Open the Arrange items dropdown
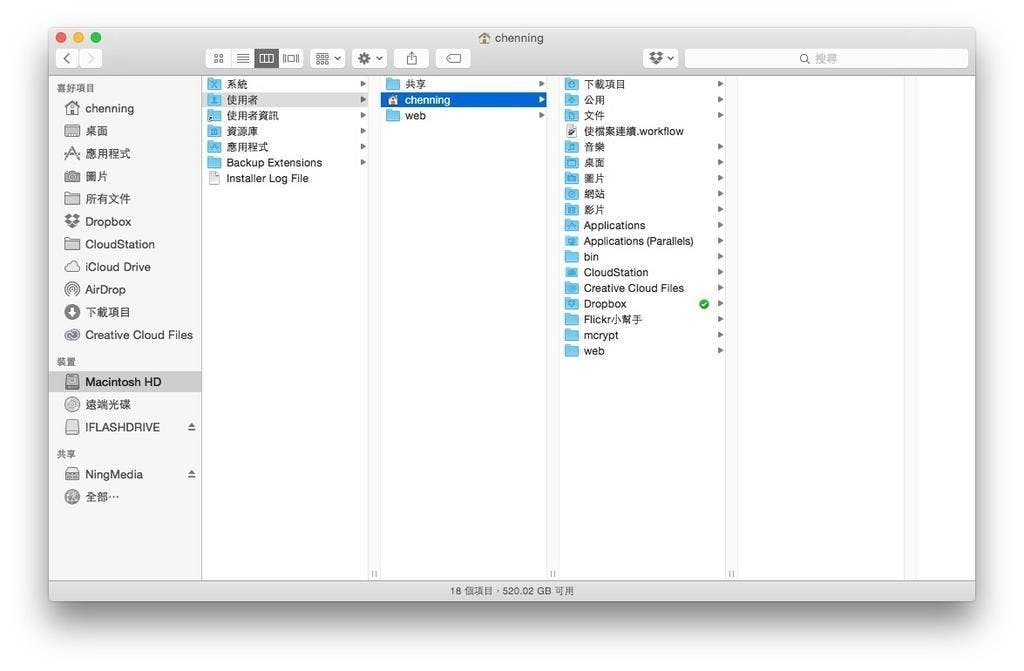This screenshot has height=671, width=1024. click(x=327, y=59)
